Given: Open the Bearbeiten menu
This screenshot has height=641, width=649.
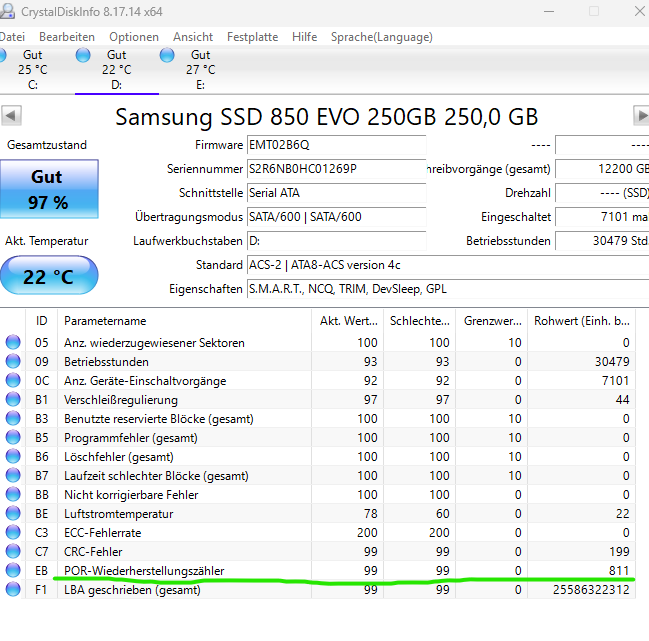Looking at the screenshot, I should [67, 37].
